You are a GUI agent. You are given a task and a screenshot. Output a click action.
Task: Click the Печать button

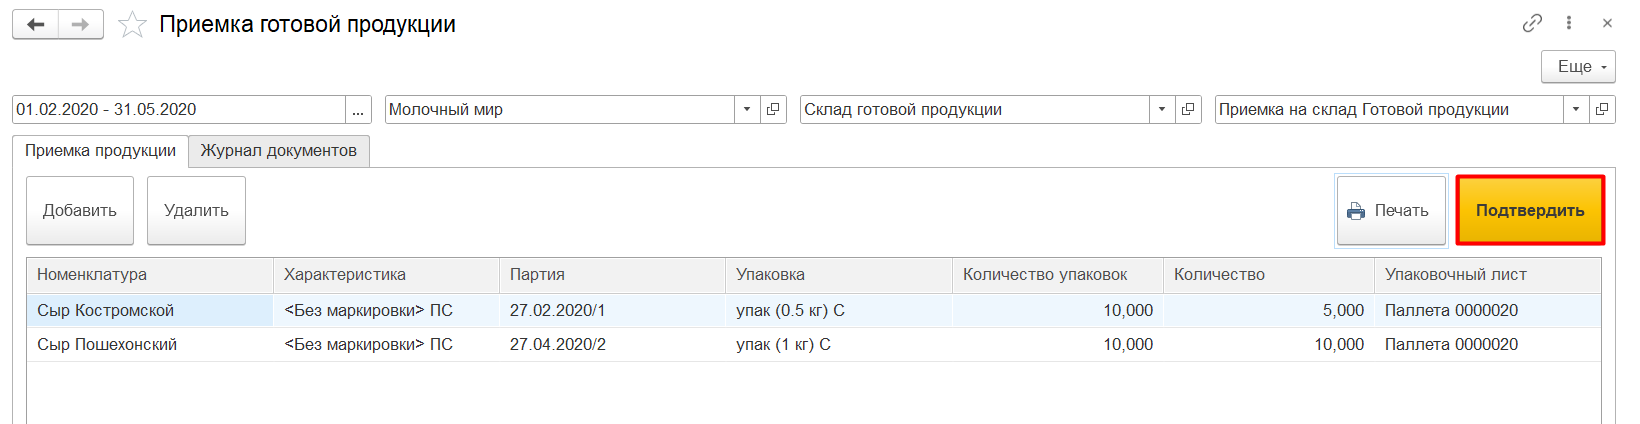point(1391,211)
